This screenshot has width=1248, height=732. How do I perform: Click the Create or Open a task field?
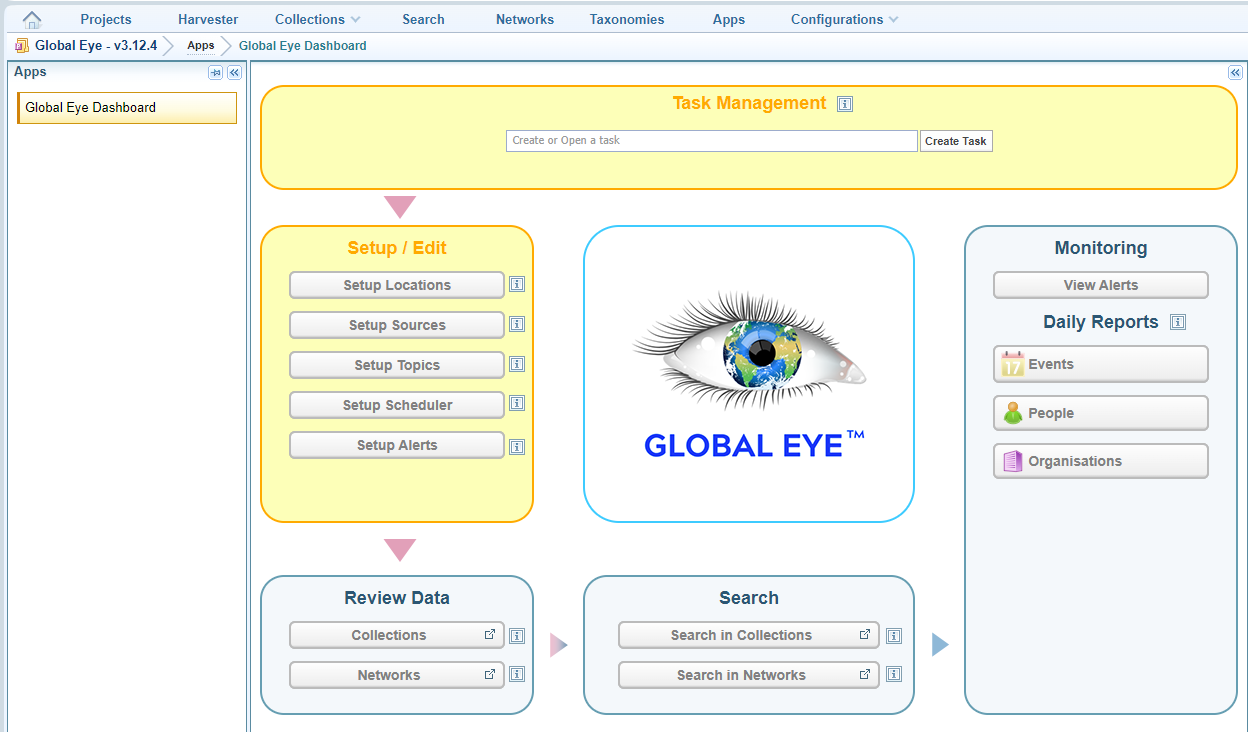pyautogui.click(x=711, y=141)
